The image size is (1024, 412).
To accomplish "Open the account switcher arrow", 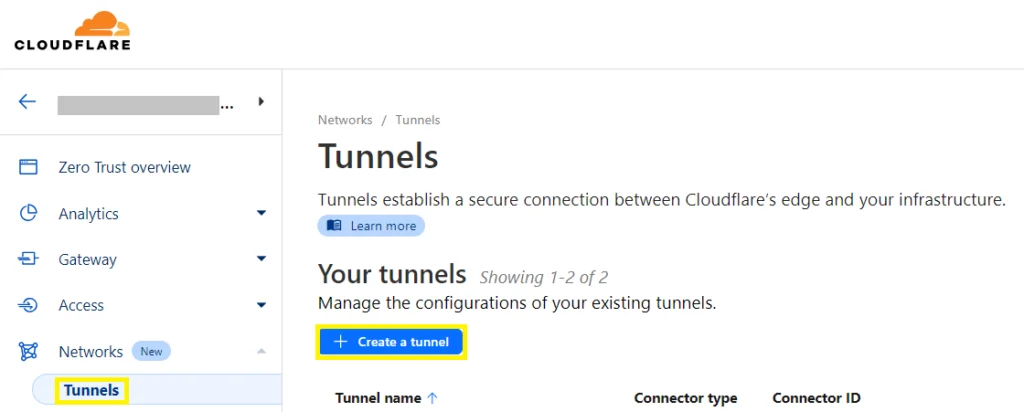I will click(x=261, y=101).
